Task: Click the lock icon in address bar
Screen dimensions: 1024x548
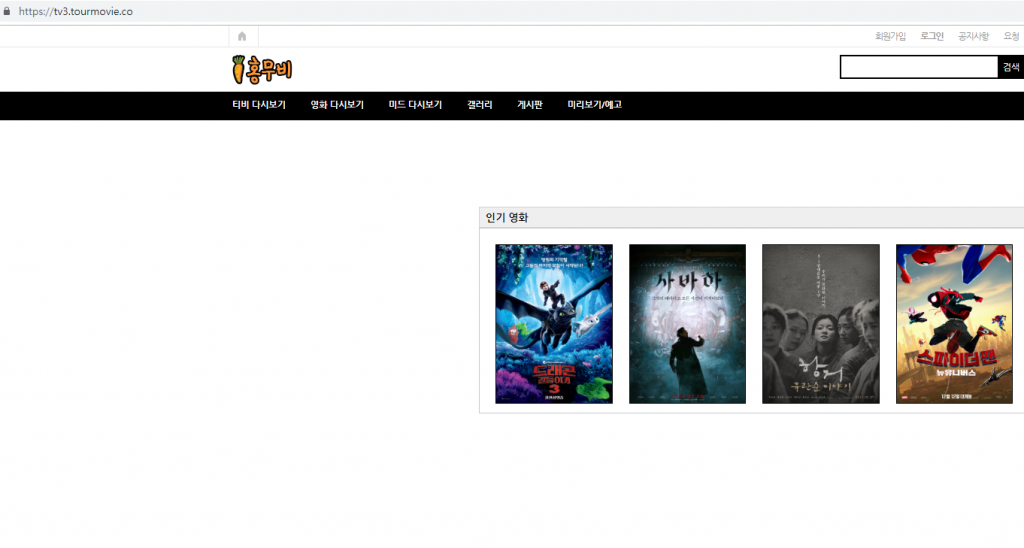Action: point(7,12)
